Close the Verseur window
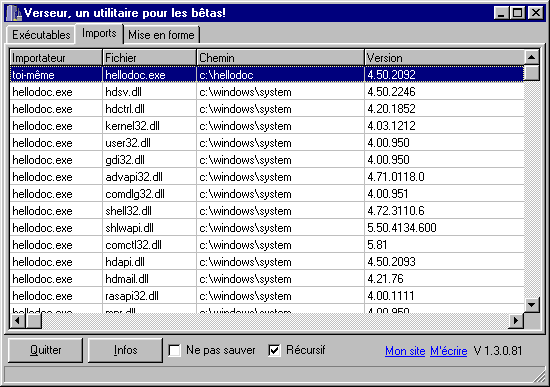The width and height of the screenshot is (550, 387). 536,13
